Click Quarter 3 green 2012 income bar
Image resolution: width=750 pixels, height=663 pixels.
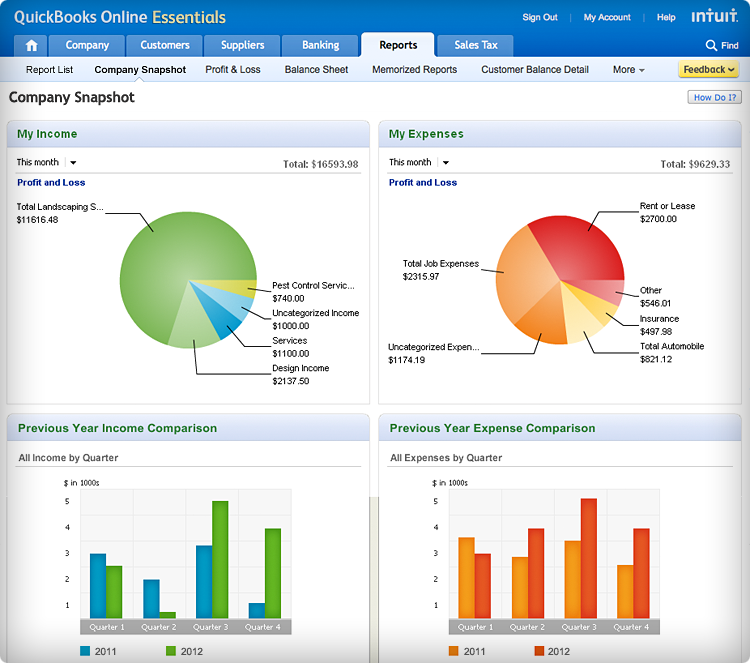pyautogui.click(x=220, y=559)
